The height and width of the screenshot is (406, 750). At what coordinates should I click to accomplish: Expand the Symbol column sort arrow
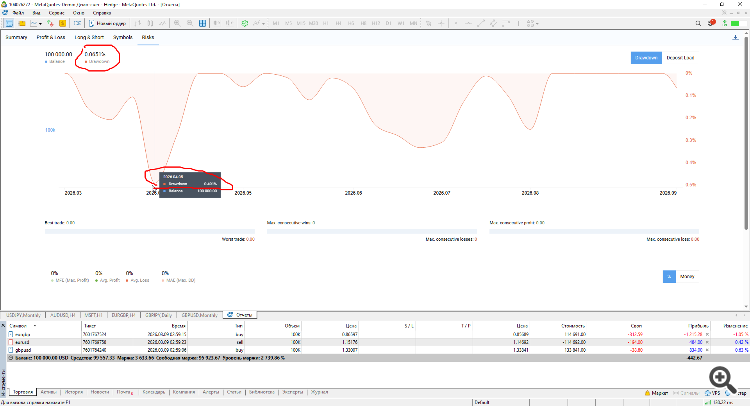(x=34, y=326)
